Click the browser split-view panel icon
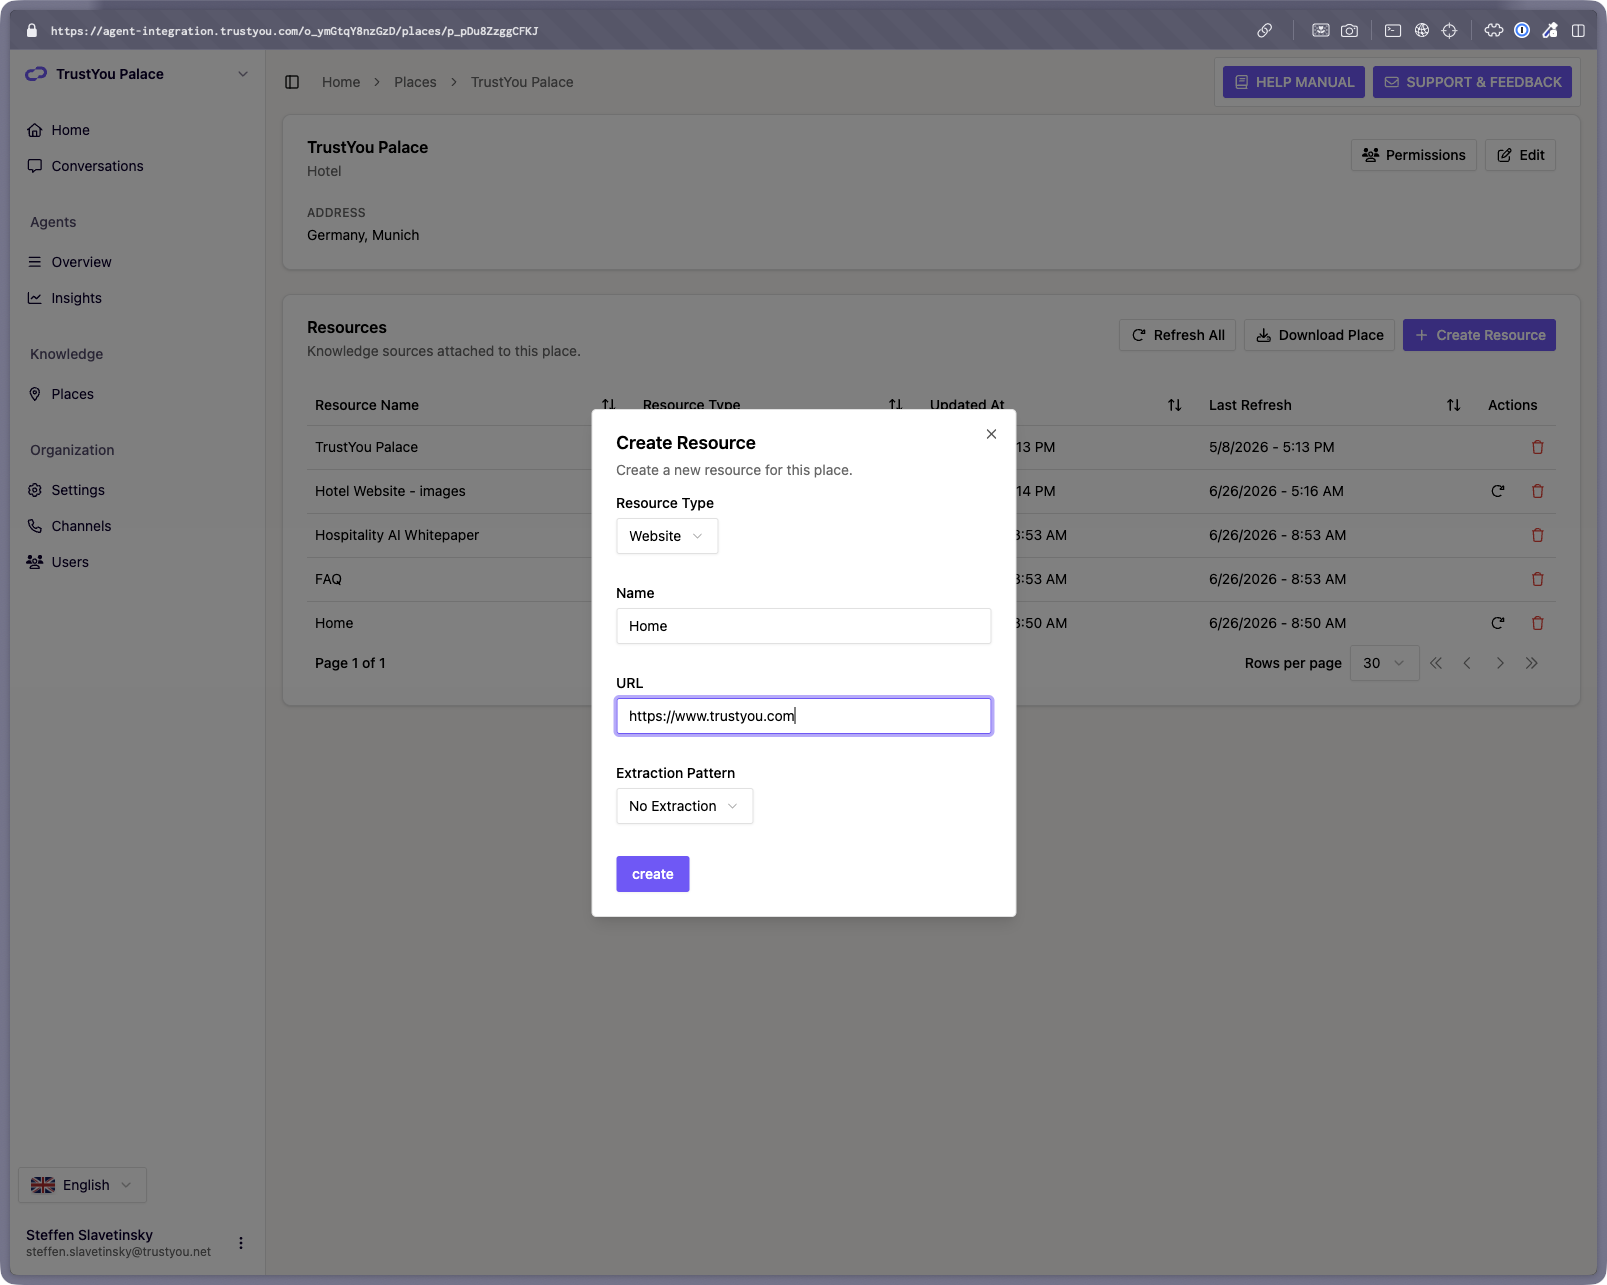The height and width of the screenshot is (1285, 1607). pos(1578,30)
